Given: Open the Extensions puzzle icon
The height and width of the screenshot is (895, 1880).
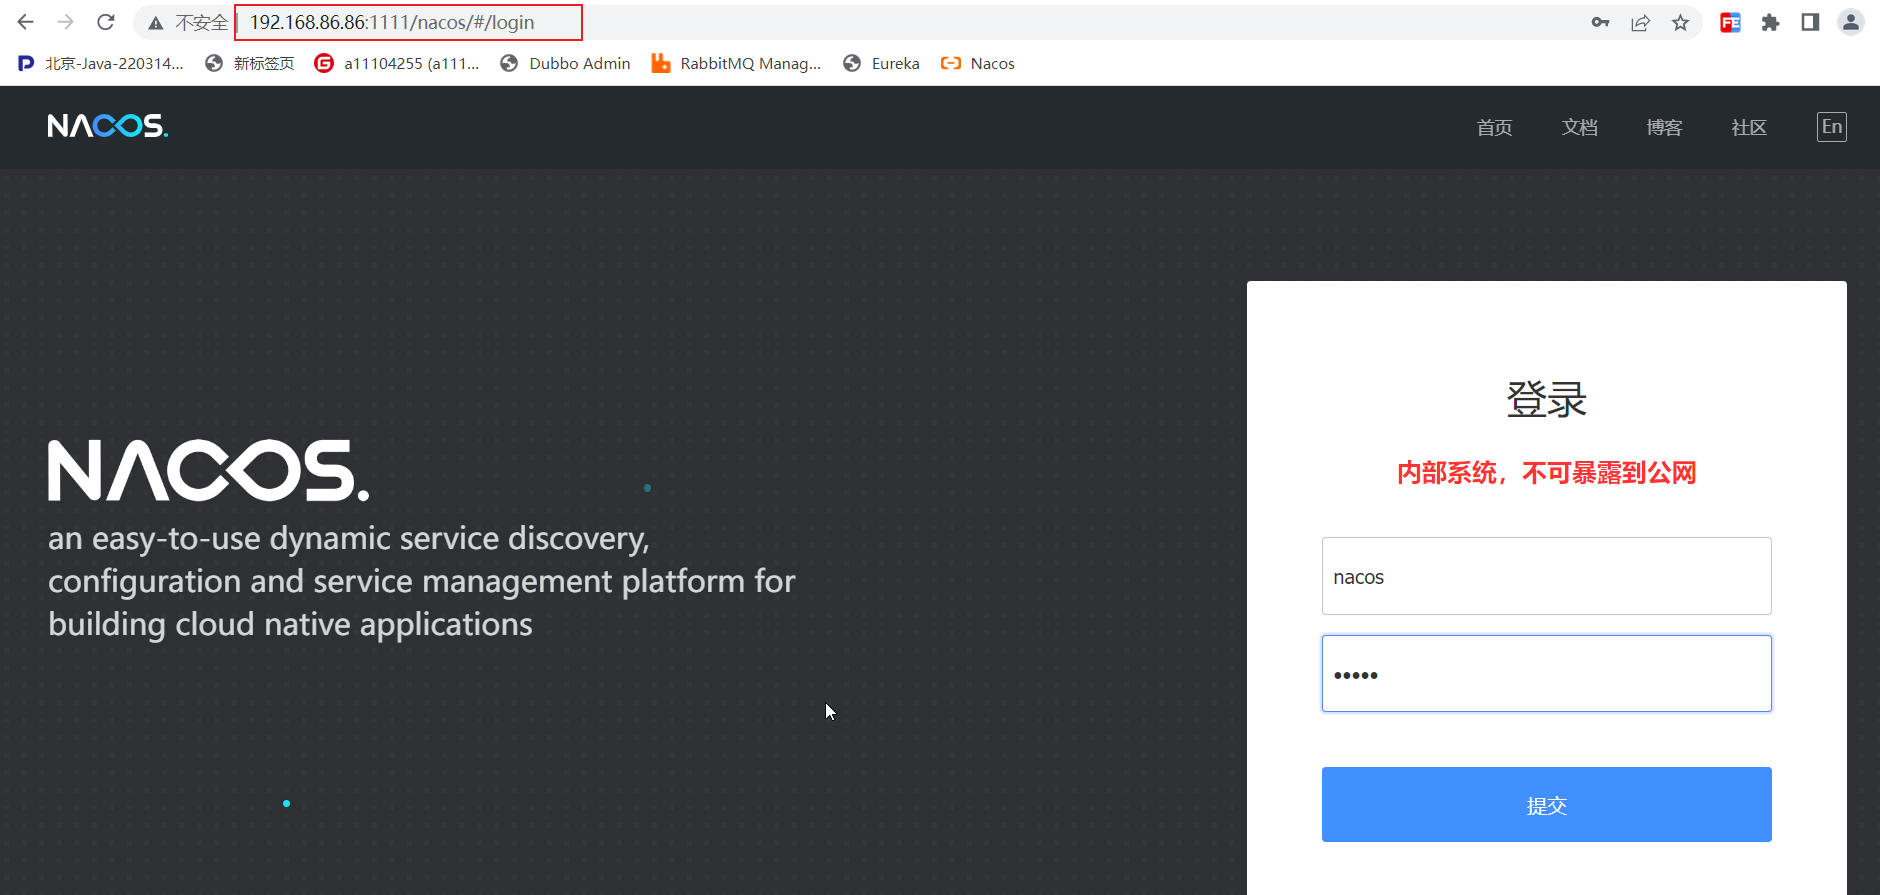Looking at the screenshot, I should (x=1770, y=22).
